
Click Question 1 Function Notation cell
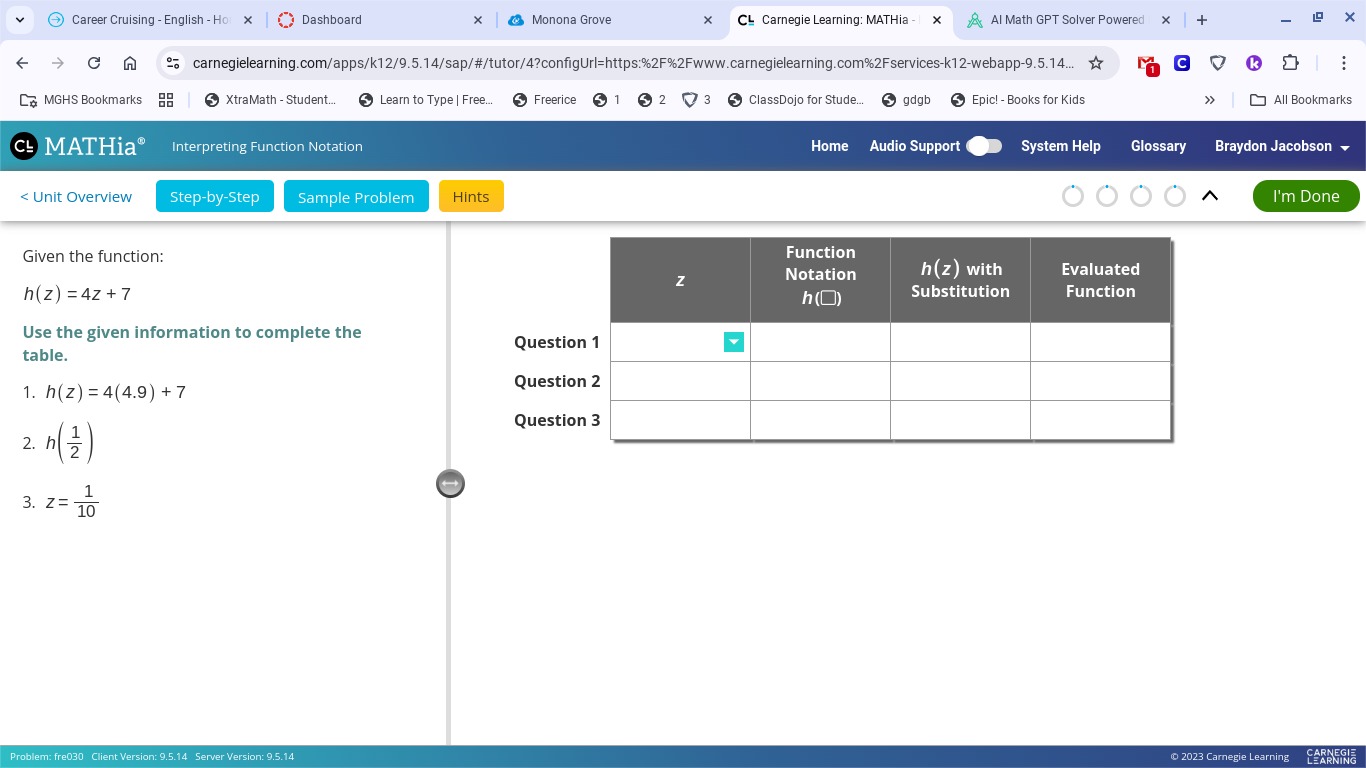[820, 342]
